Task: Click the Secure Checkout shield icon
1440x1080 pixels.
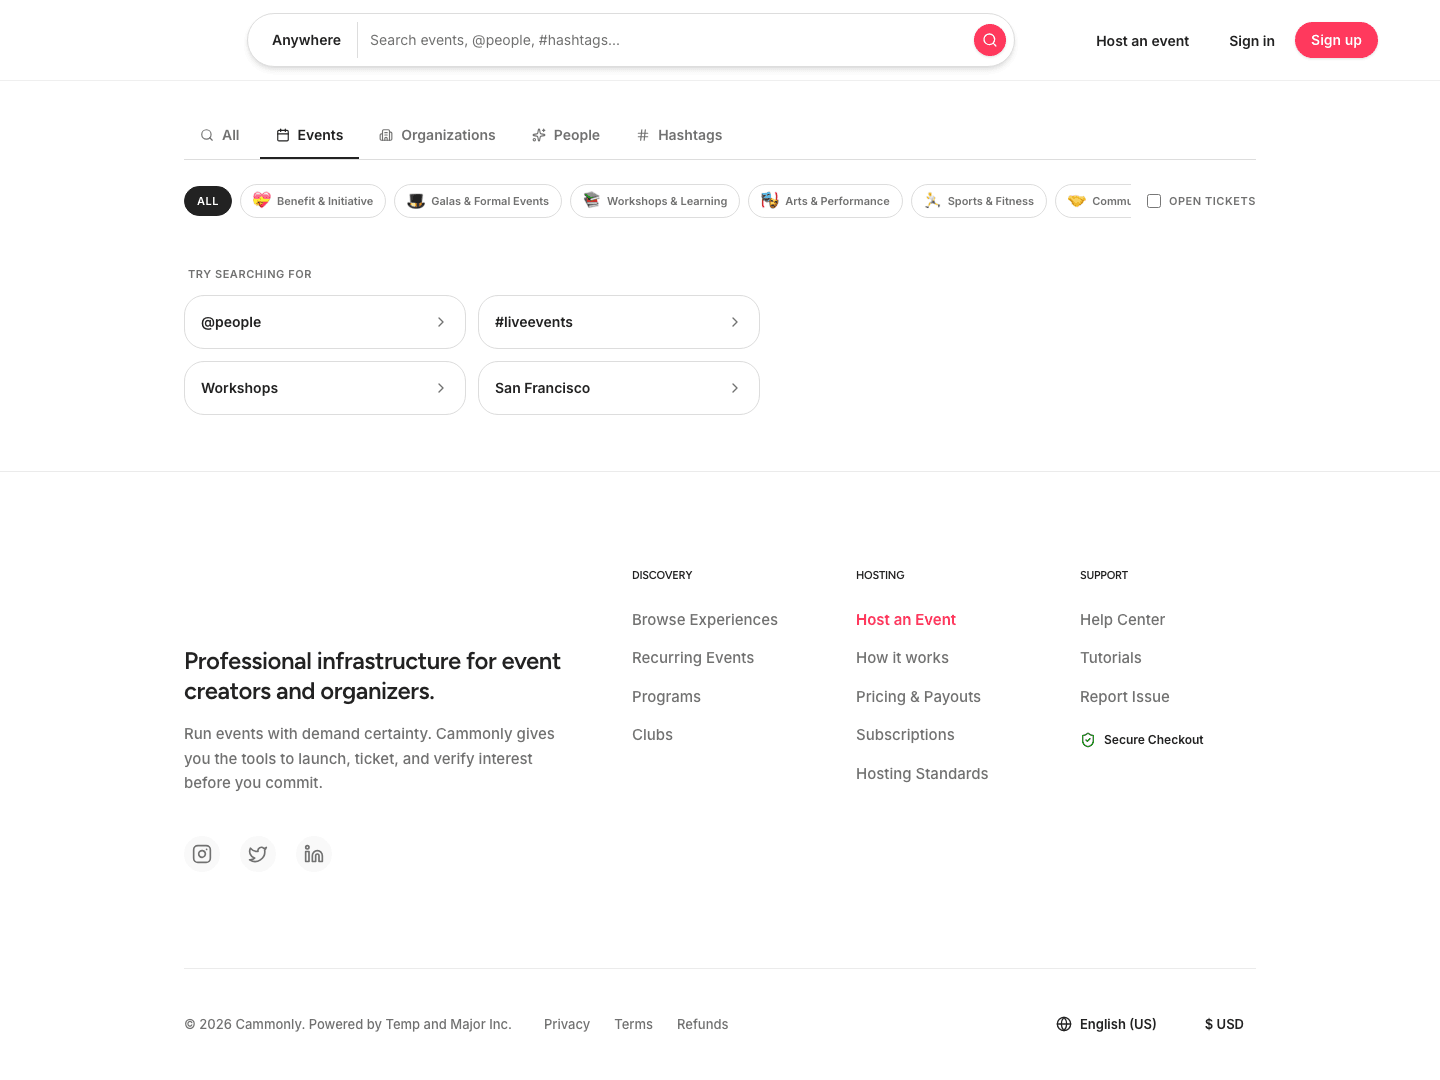Action: [1088, 740]
